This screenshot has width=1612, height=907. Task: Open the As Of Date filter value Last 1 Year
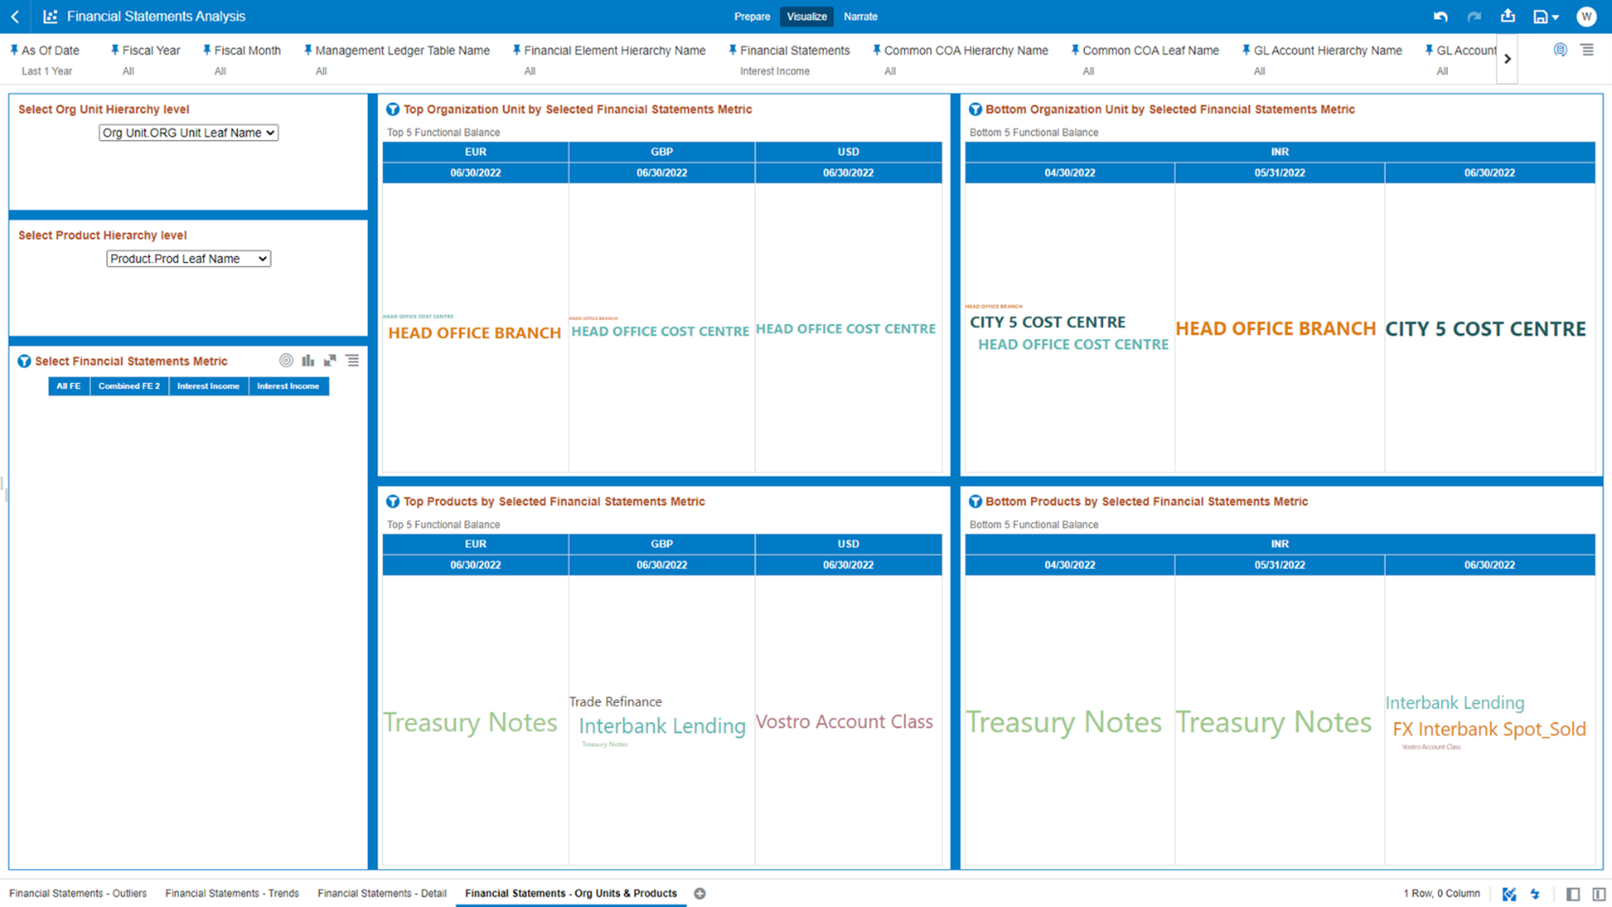click(x=47, y=71)
